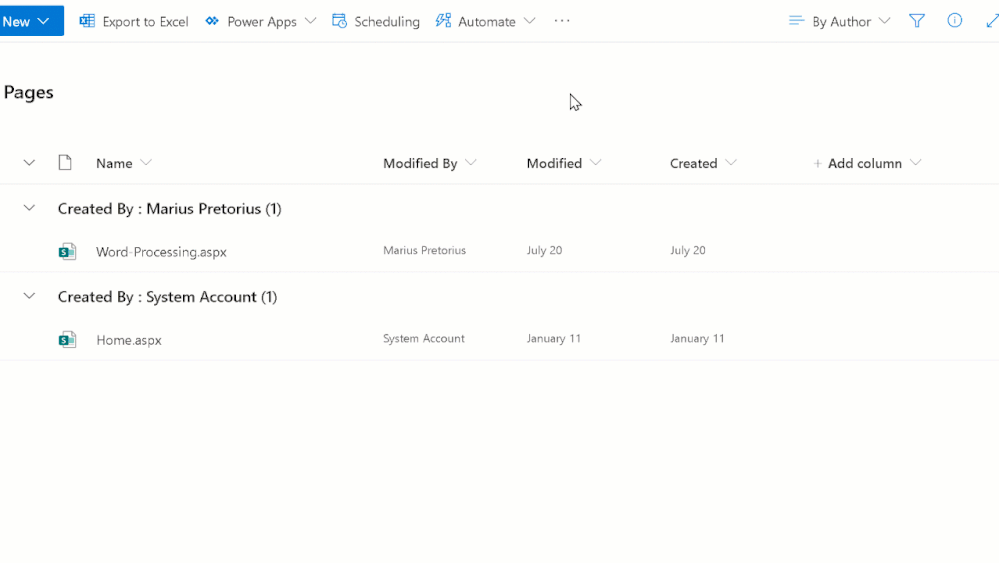Select Created By System Account group heading
The width and height of the screenshot is (999, 563).
coord(168,297)
